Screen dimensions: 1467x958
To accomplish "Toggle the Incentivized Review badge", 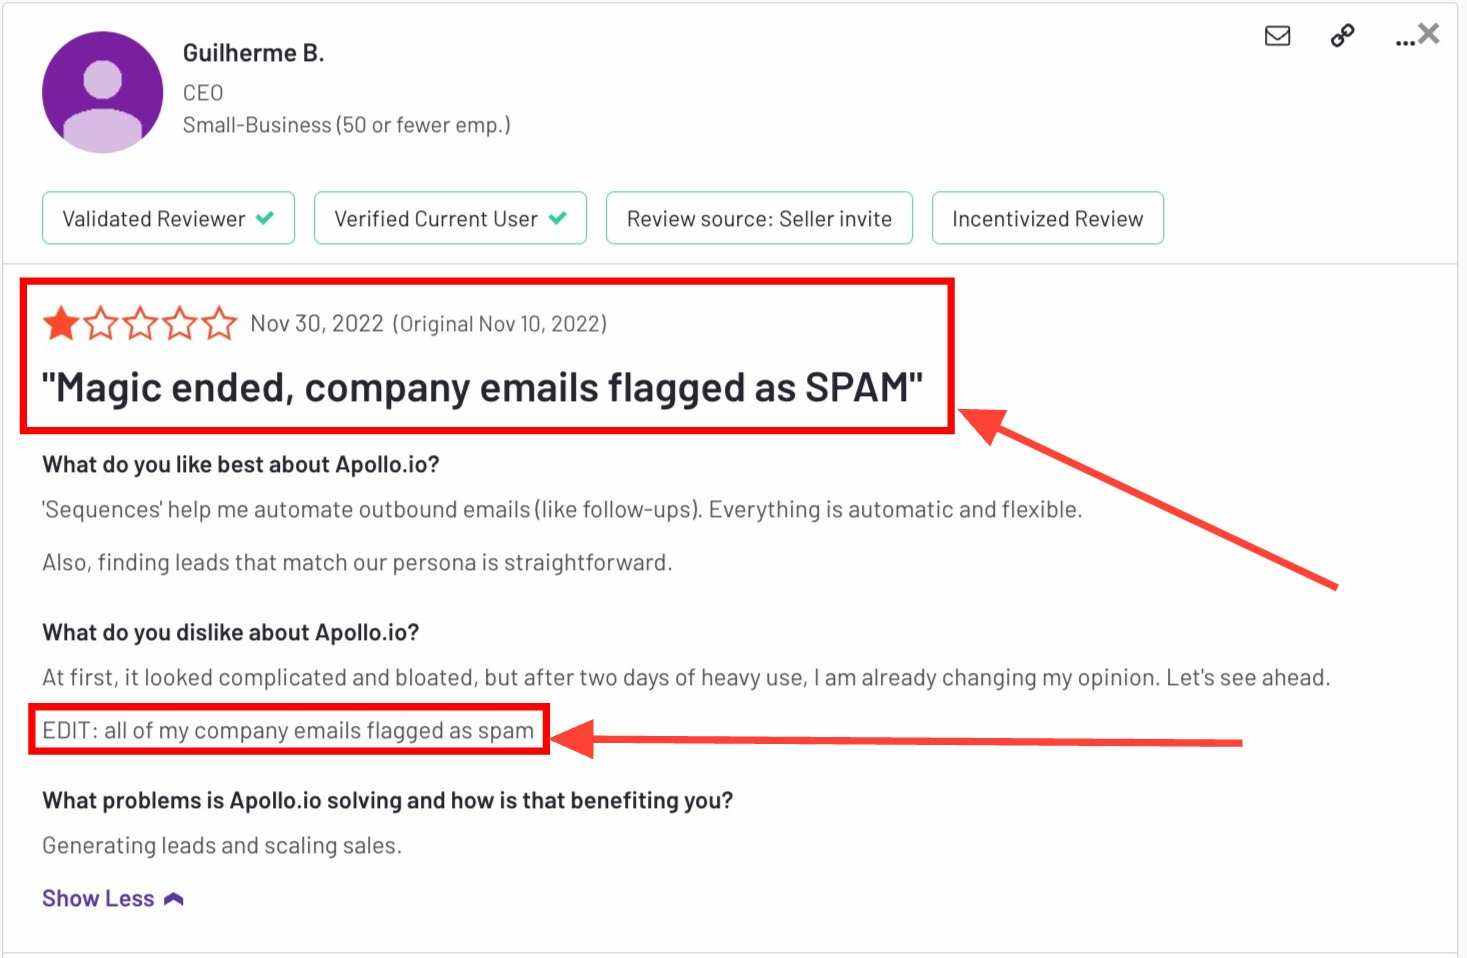I will click(x=1047, y=218).
